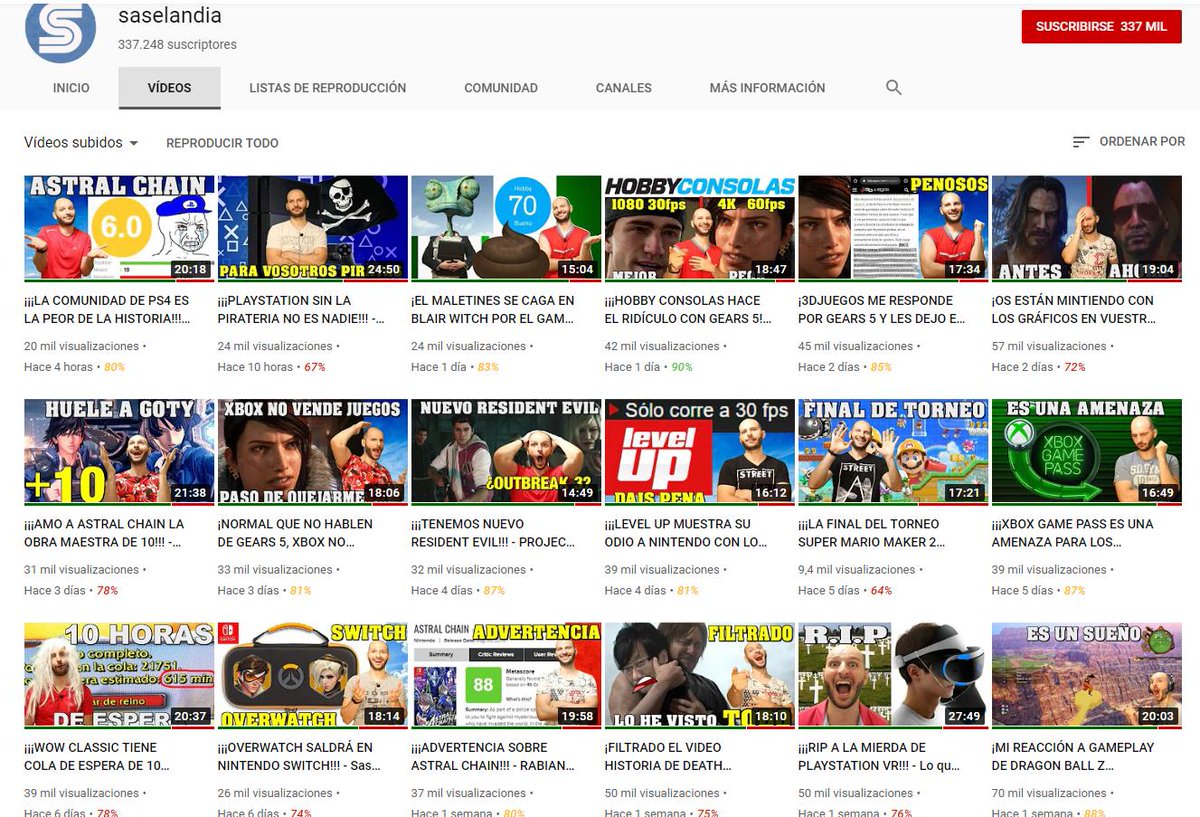Click title OVERWATCH SALDRÁ EN NINTENDO SWITCH
Image resolution: width=1200 pixels, height=817 pixels.
point(297,756)
